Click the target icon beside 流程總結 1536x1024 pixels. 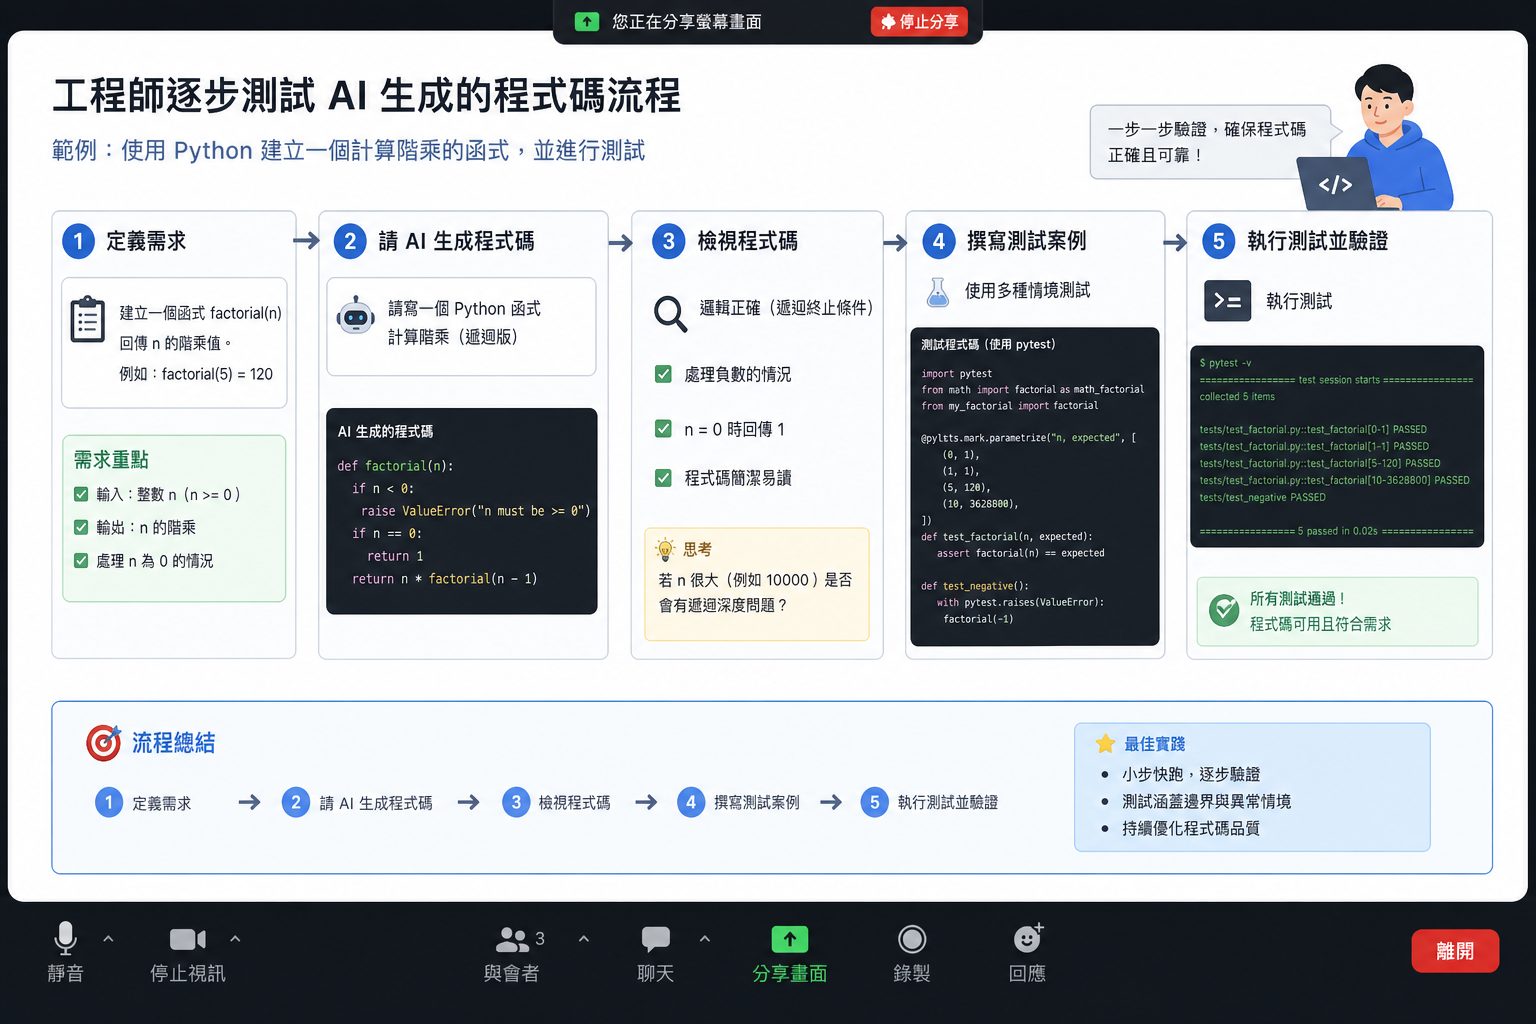tap(103, 742)
